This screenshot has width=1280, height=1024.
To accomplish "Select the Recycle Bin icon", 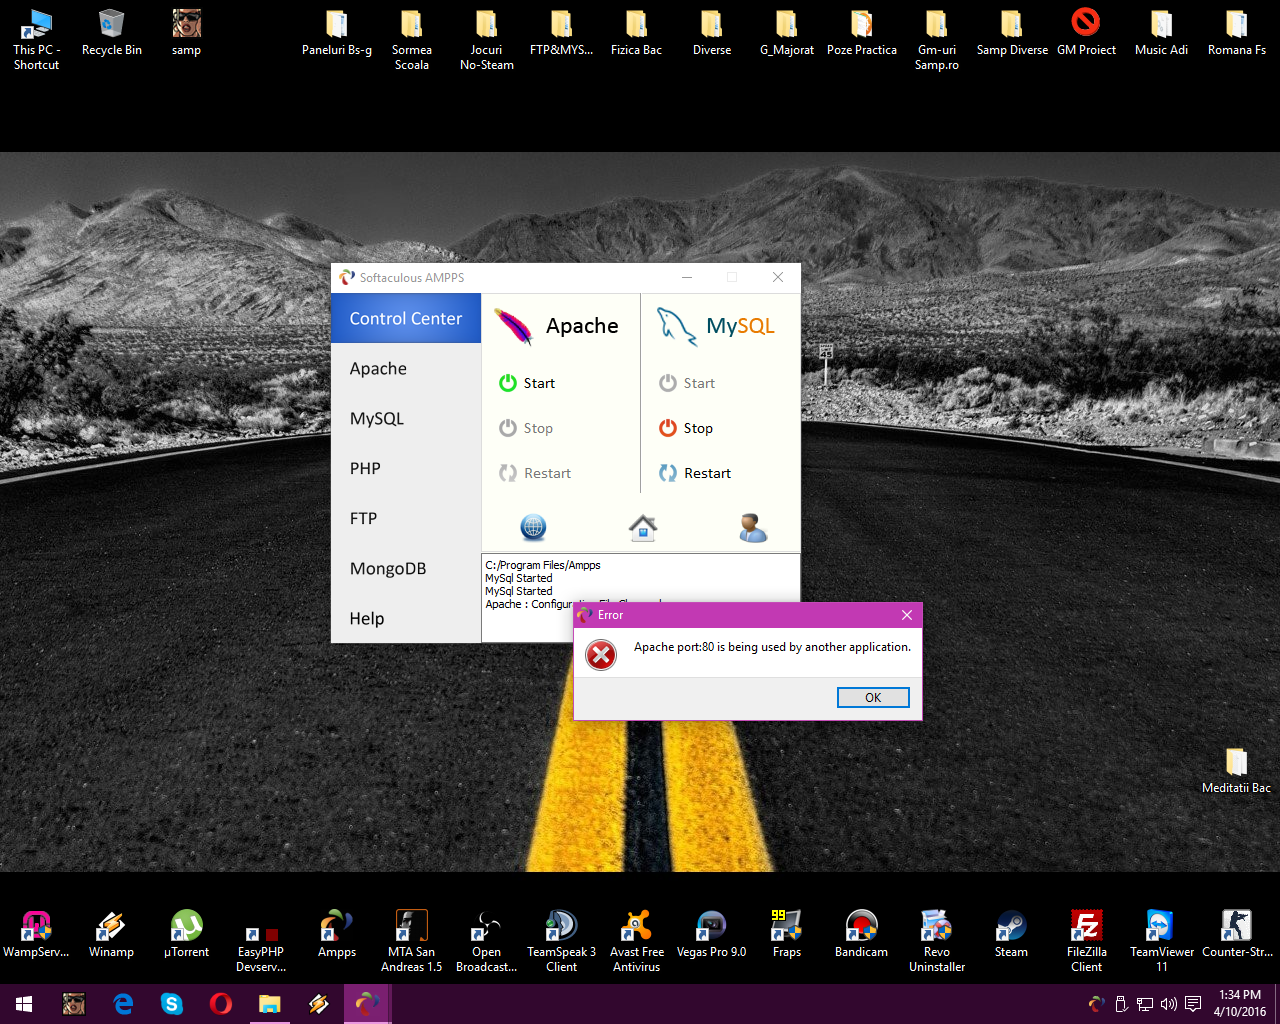I will [x=112, y=33].
